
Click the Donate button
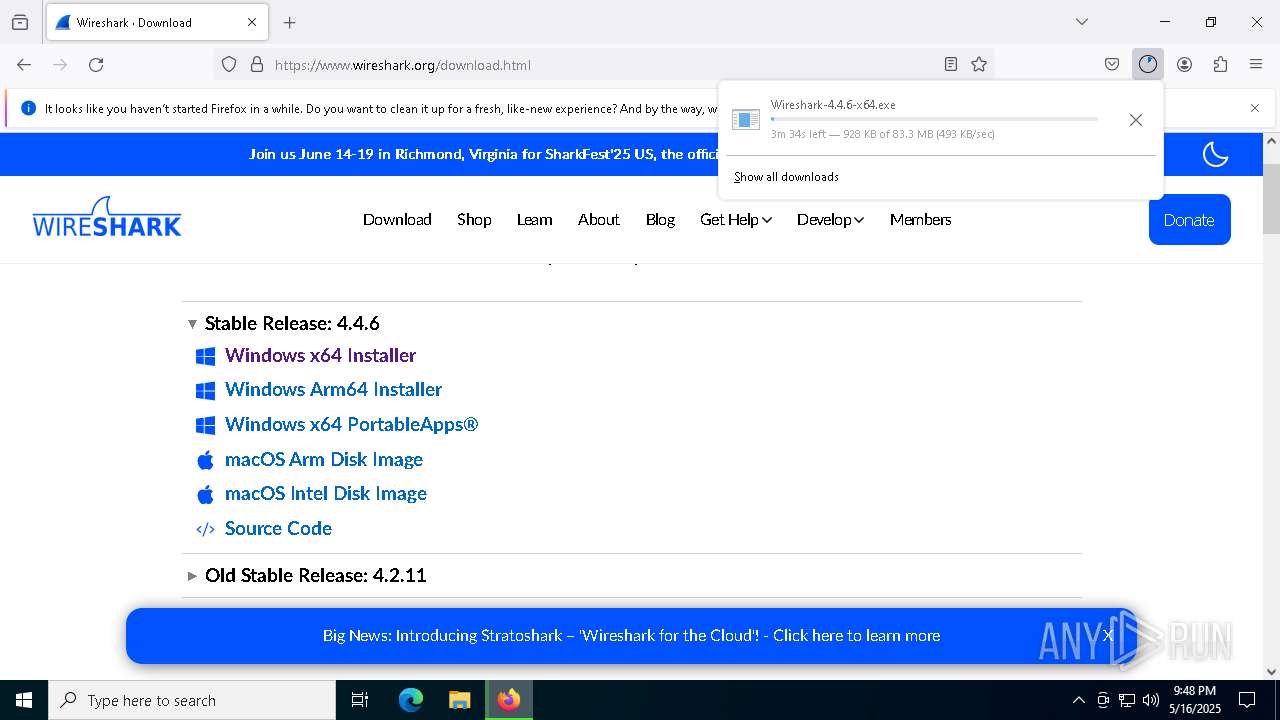pyautogui.click(x=1189, y=220)
